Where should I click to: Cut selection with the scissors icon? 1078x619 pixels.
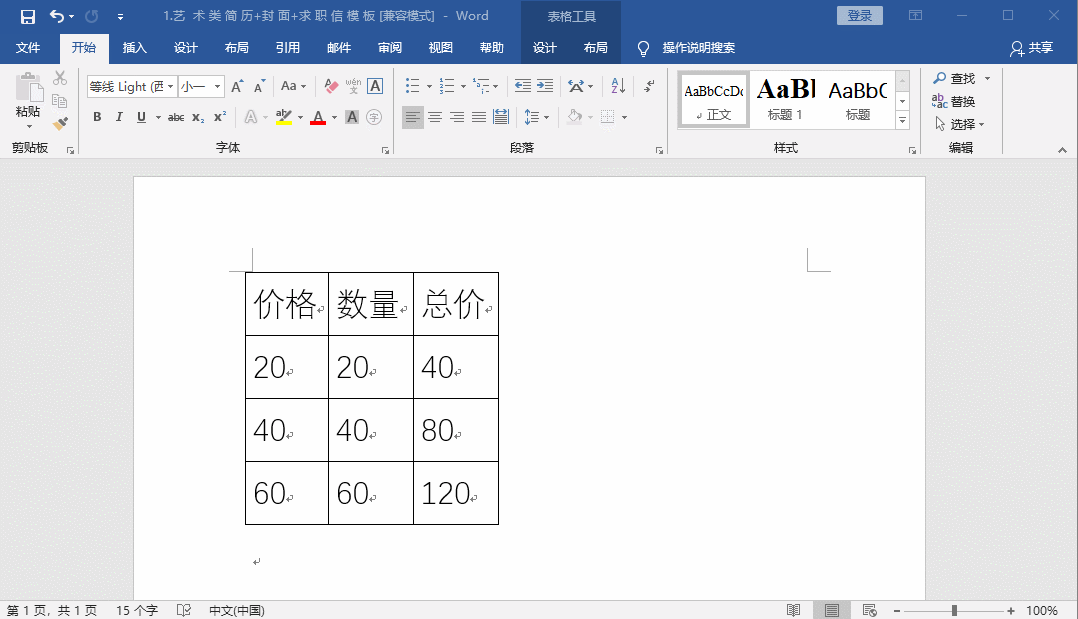click(x=60, y=78)
